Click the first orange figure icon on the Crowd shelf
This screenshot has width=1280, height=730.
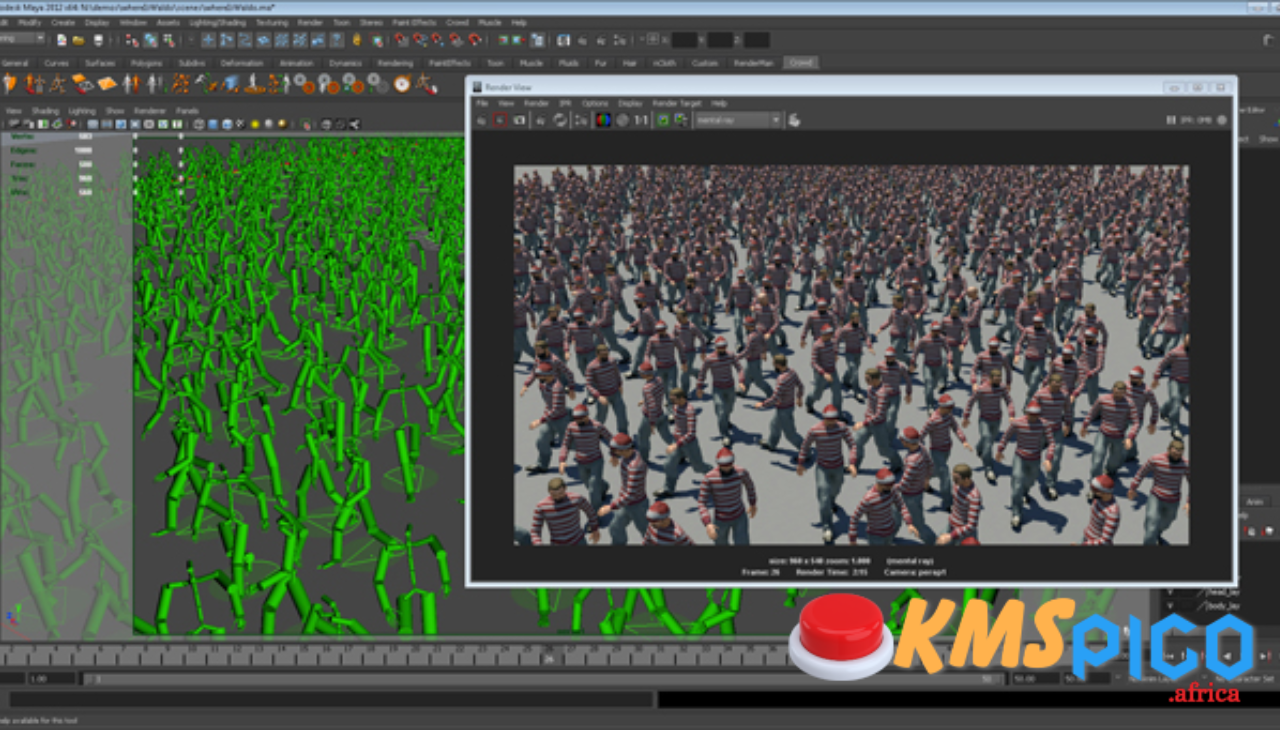click(x=10, y=84)
